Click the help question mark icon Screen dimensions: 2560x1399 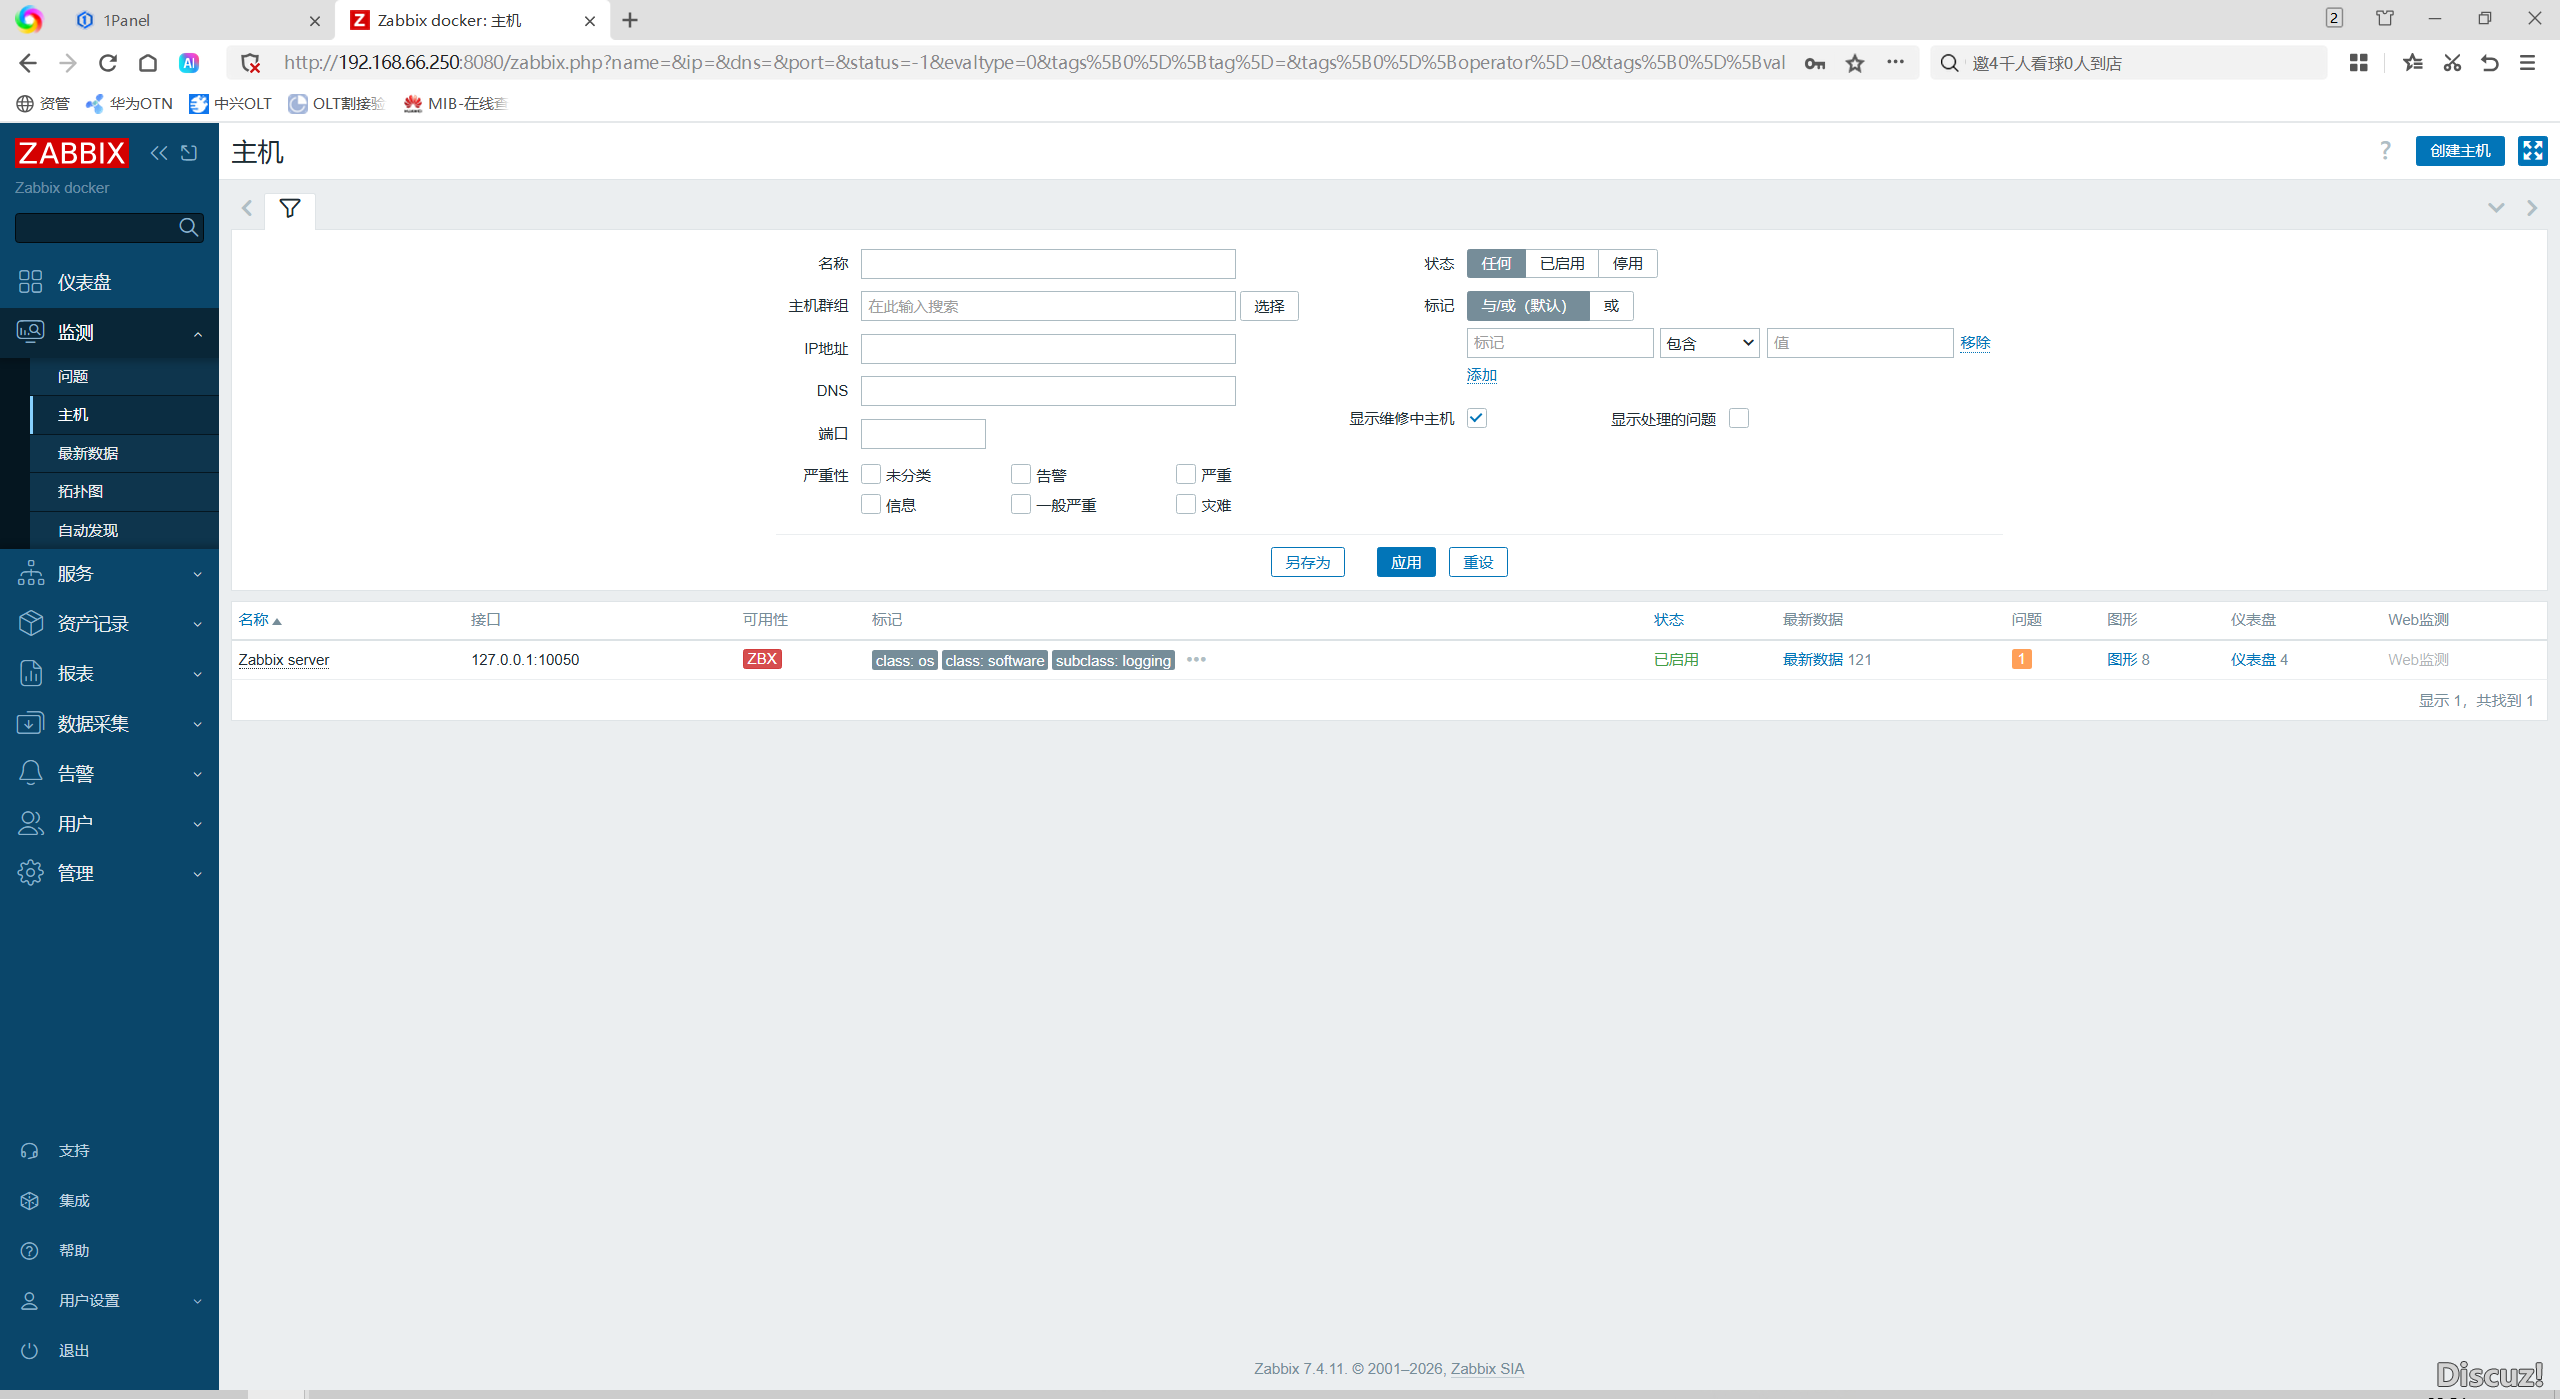(2385, 151)
